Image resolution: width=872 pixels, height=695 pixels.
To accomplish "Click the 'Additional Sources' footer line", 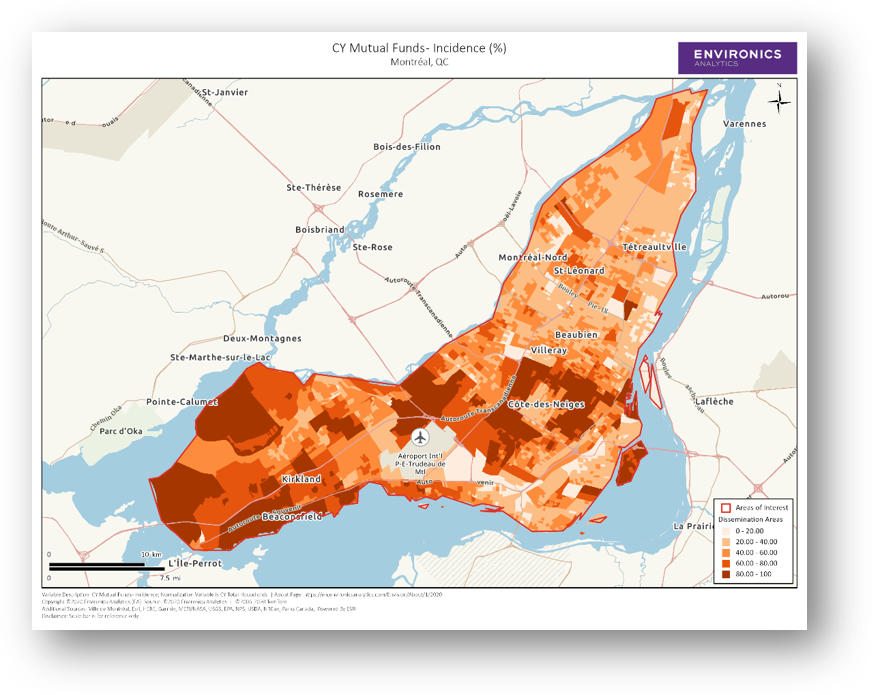I will coord(199,609).
